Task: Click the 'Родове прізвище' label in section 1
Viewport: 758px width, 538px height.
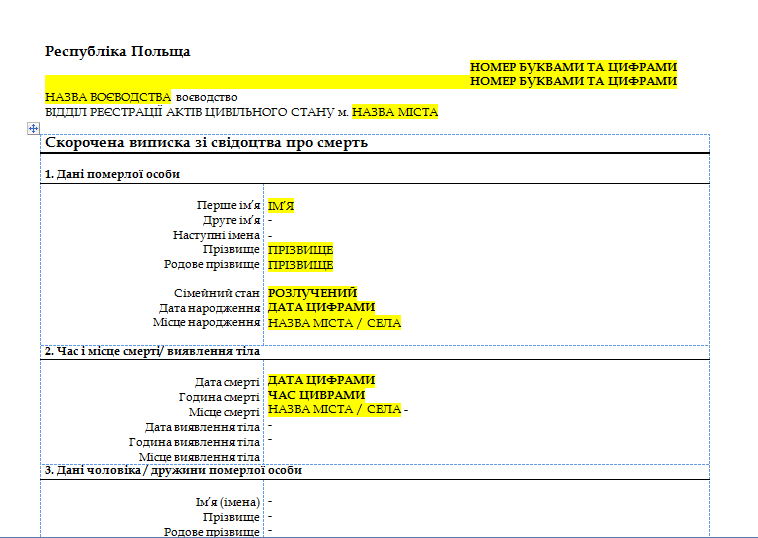Action: [x=212, y=264]
